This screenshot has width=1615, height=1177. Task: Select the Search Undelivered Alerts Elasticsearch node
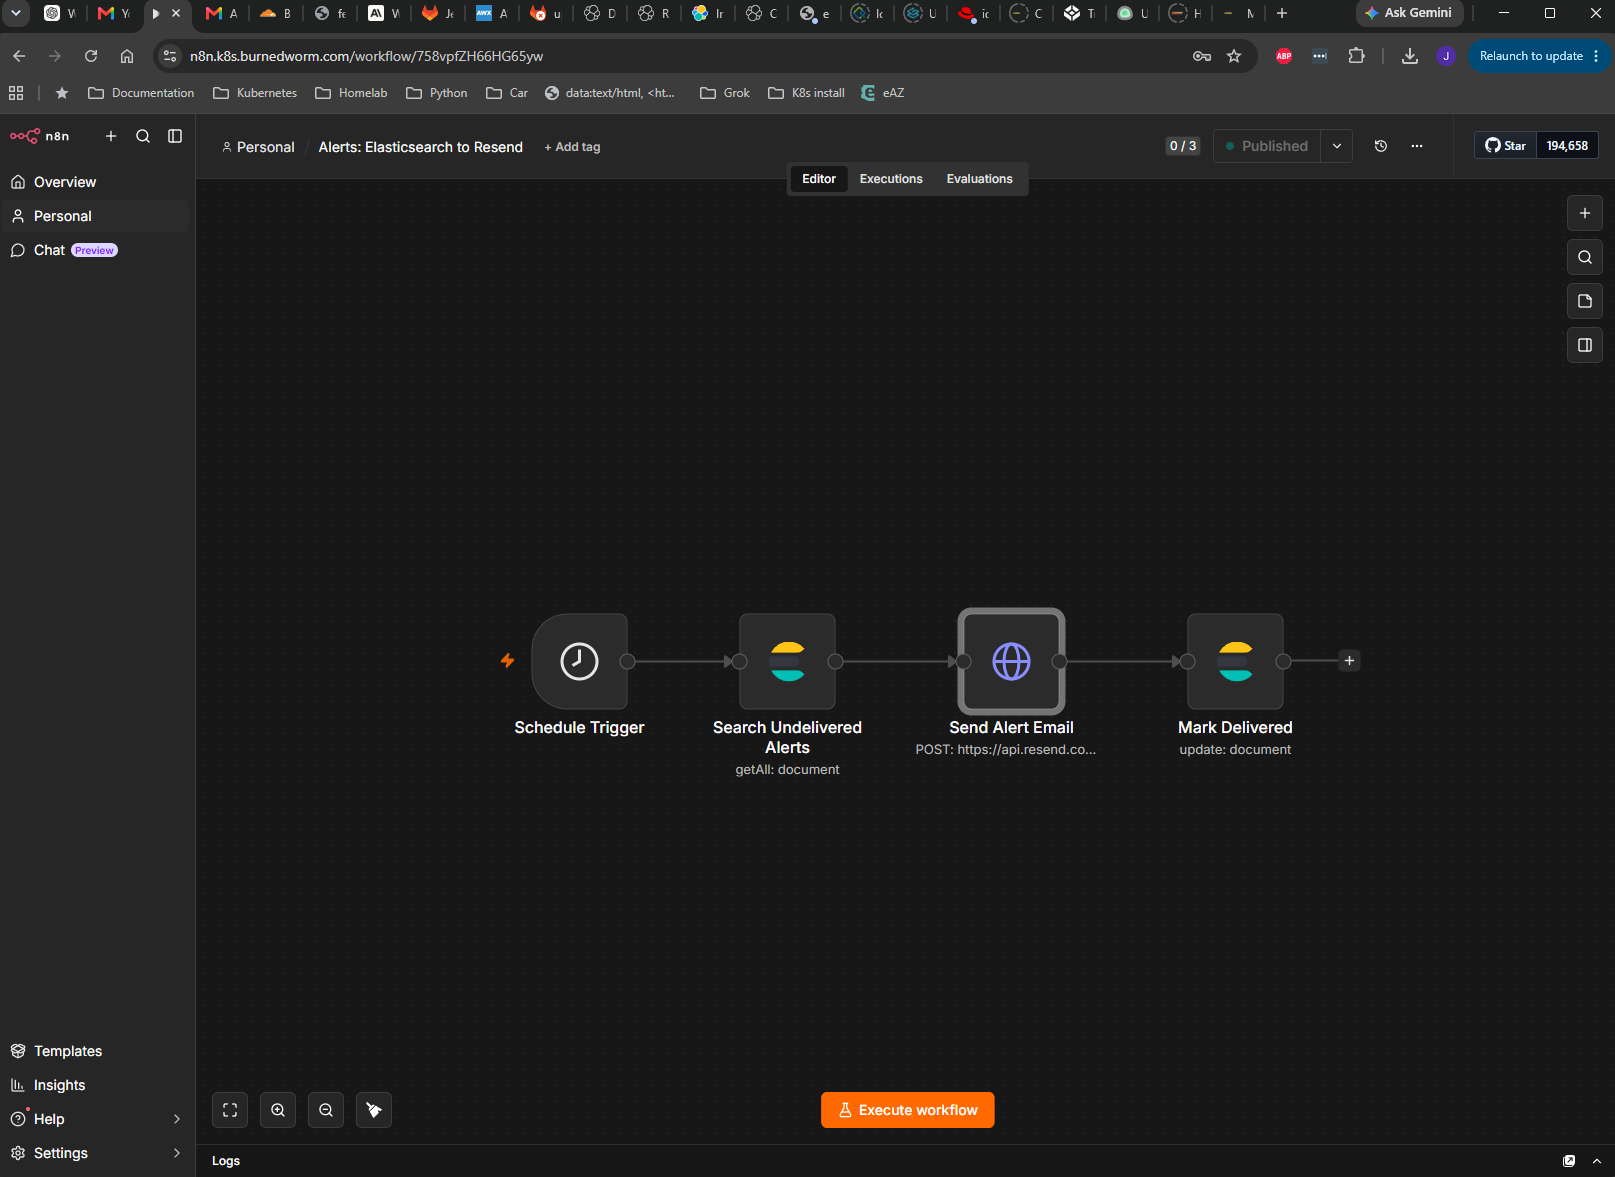tap(787, 661)
